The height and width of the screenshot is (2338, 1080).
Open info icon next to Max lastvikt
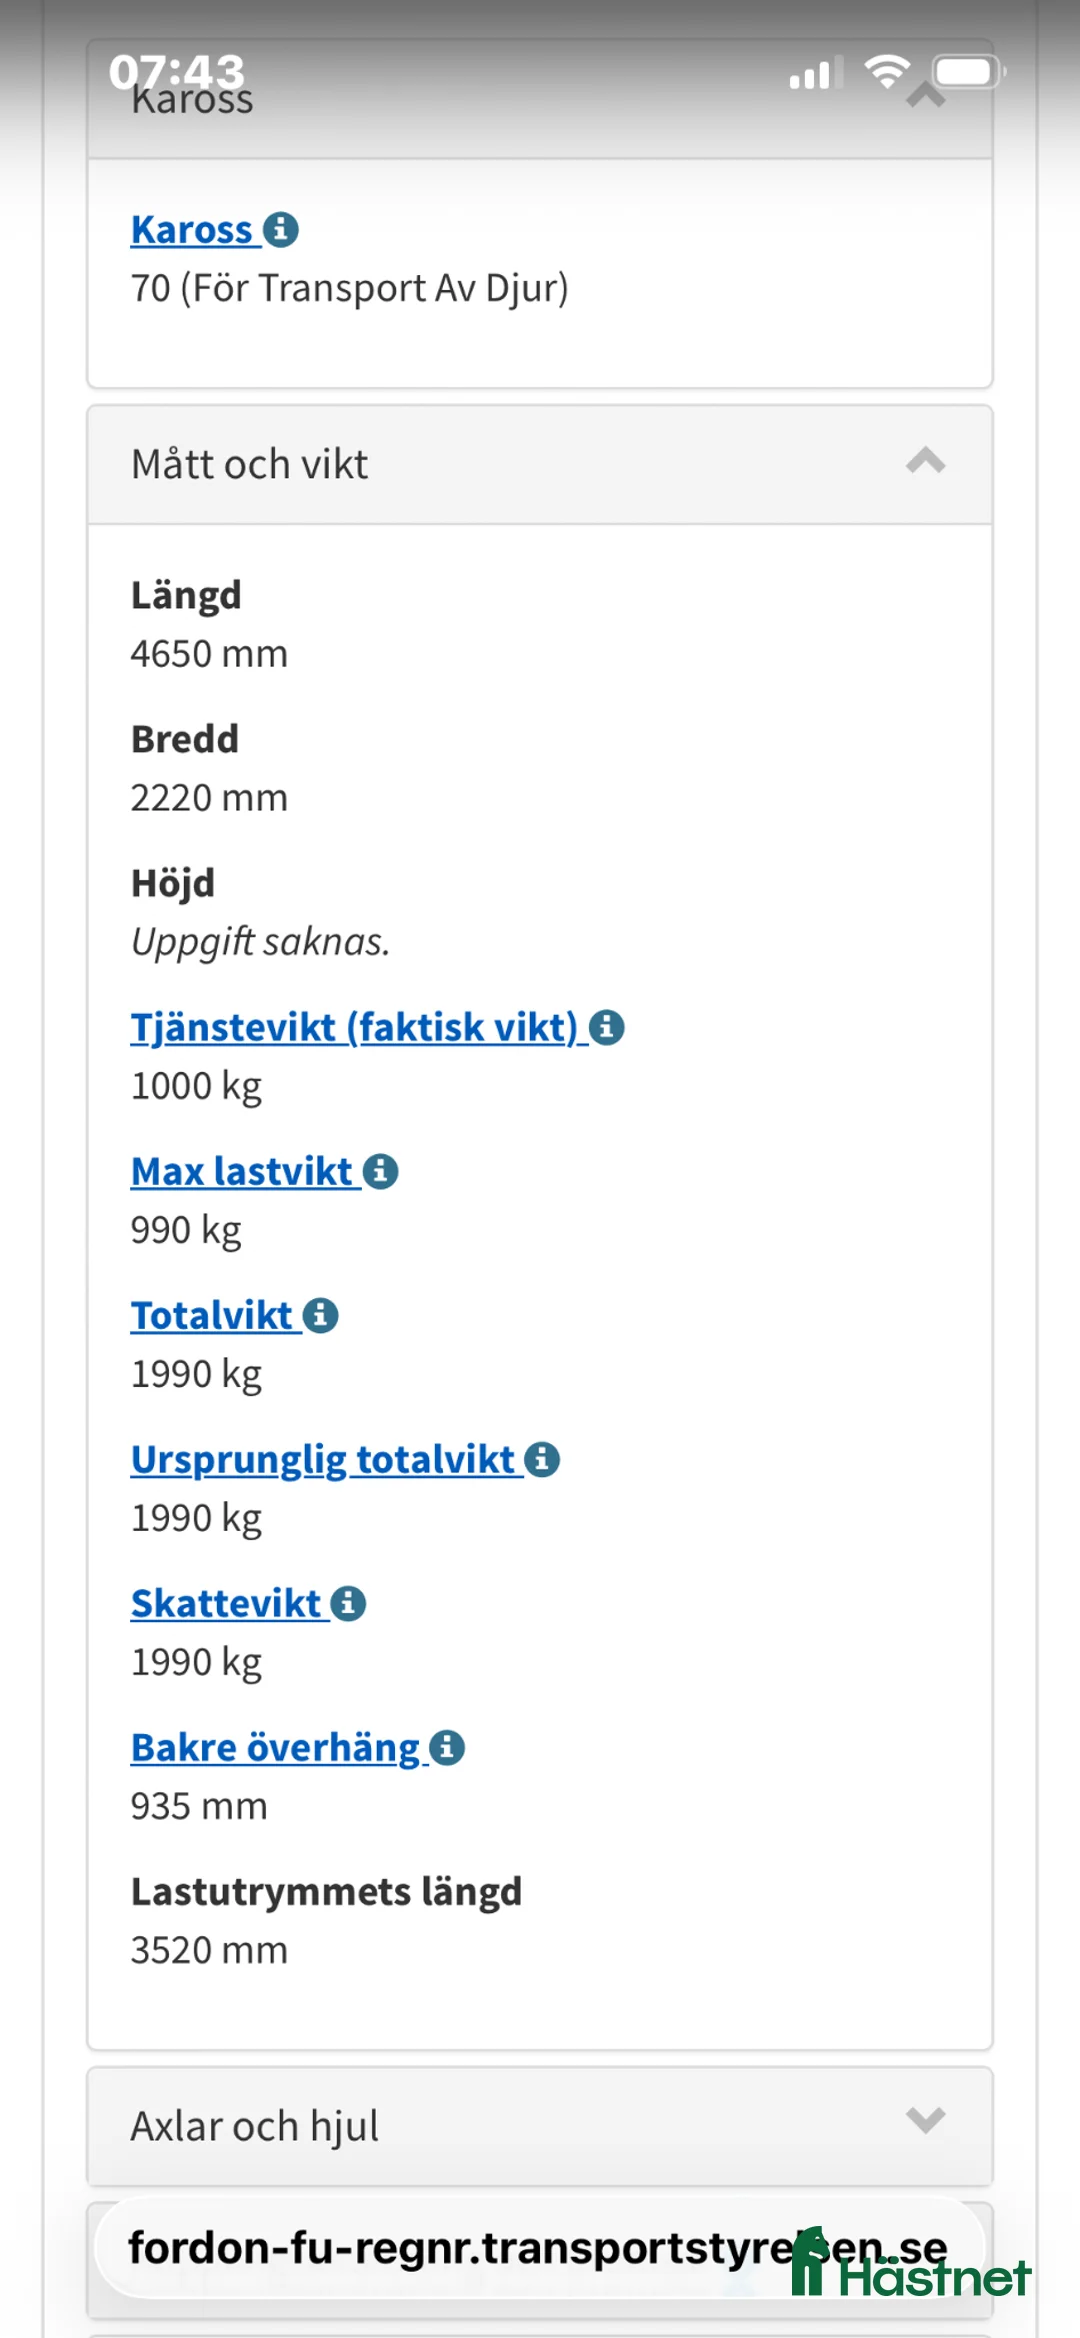coord(380,1171)
